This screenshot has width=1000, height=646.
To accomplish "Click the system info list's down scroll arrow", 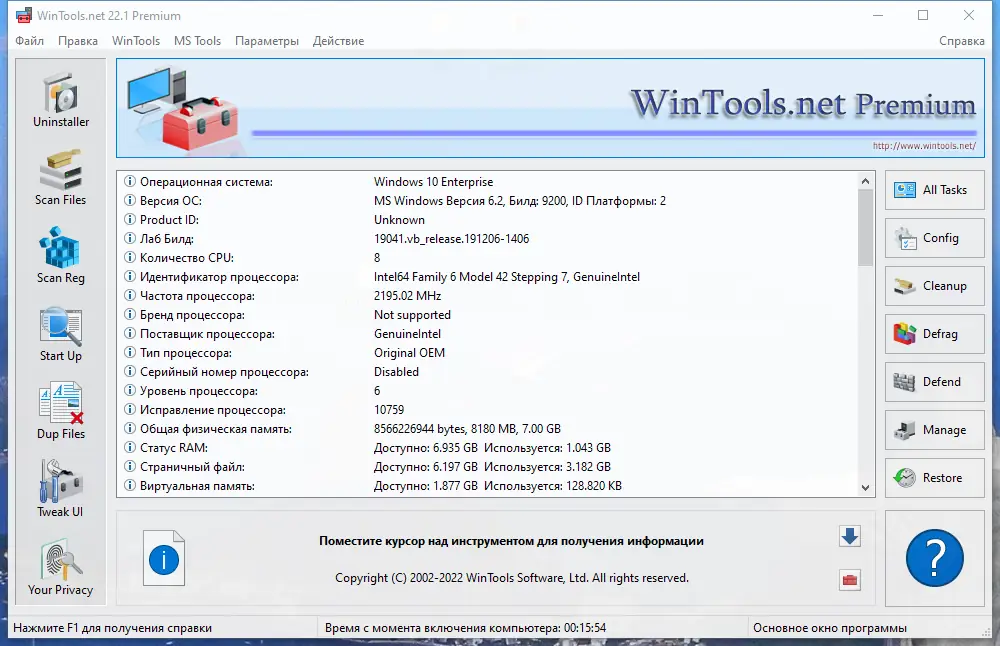I will click(x=865, y=488).
